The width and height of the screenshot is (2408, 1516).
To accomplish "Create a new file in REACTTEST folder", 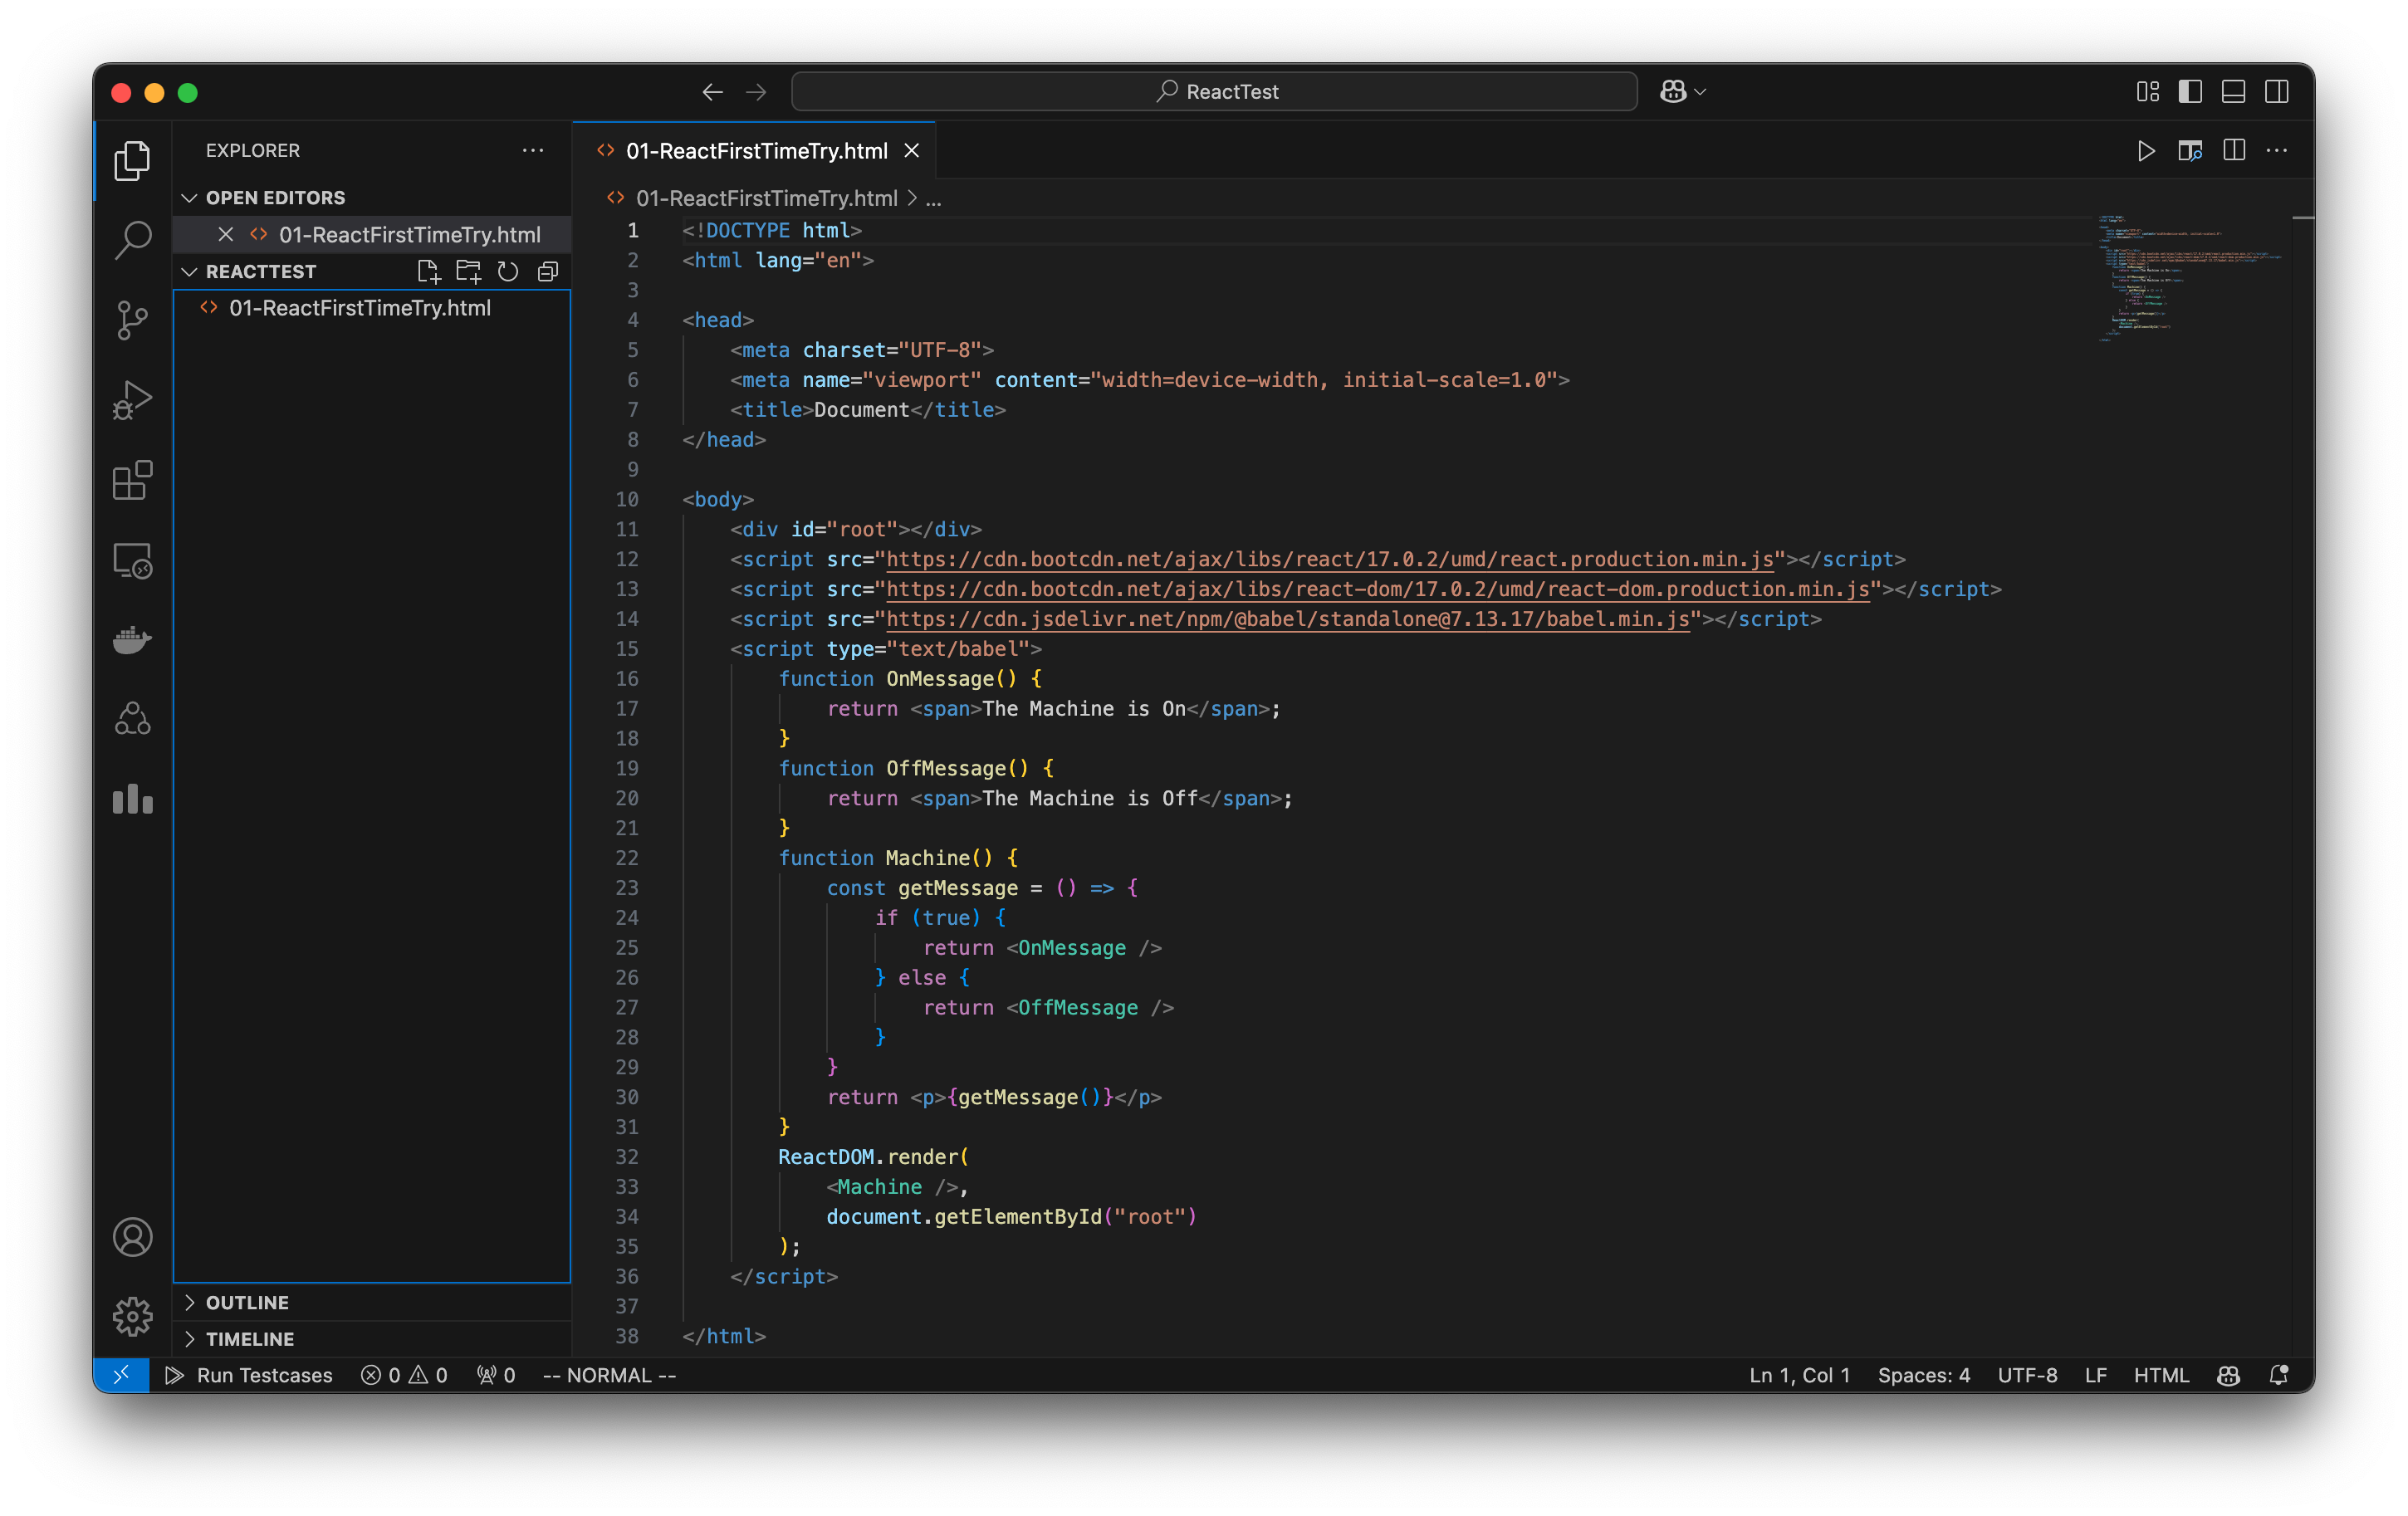I will tap(429, 271).
